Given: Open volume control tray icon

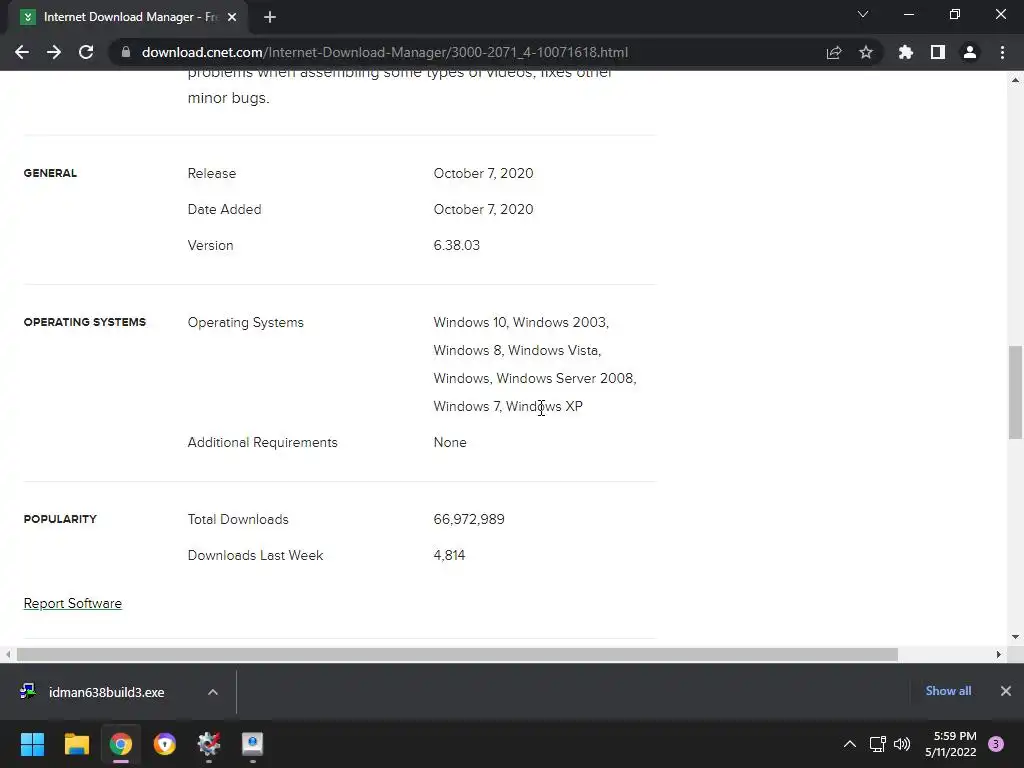Looking at the screenshot, I should (902, 744).
